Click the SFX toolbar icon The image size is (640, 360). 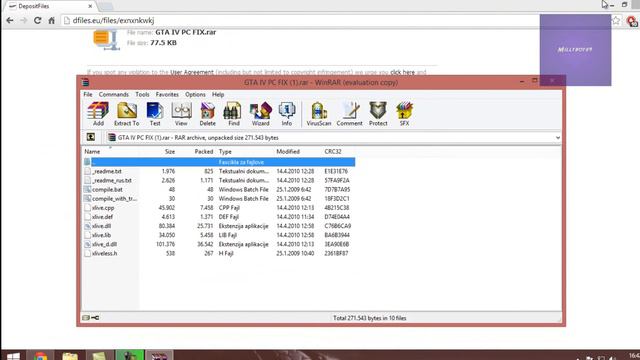pyautogui.click(x=404, y=114)
